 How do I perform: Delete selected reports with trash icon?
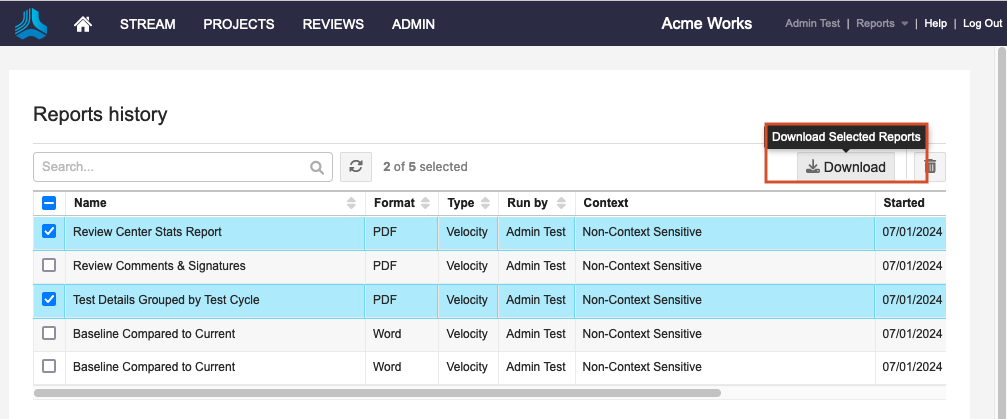coord(930,167)
